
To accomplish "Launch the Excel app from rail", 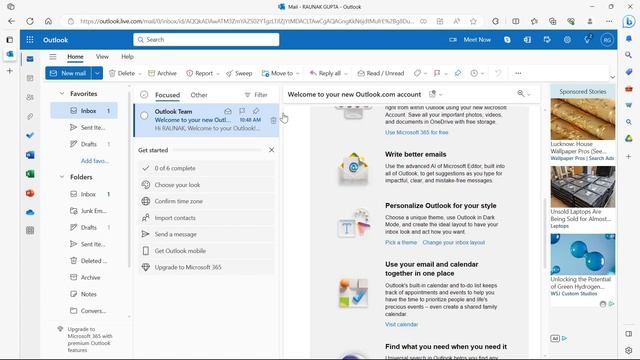I will pyautogui.click(x=30, y=174).
